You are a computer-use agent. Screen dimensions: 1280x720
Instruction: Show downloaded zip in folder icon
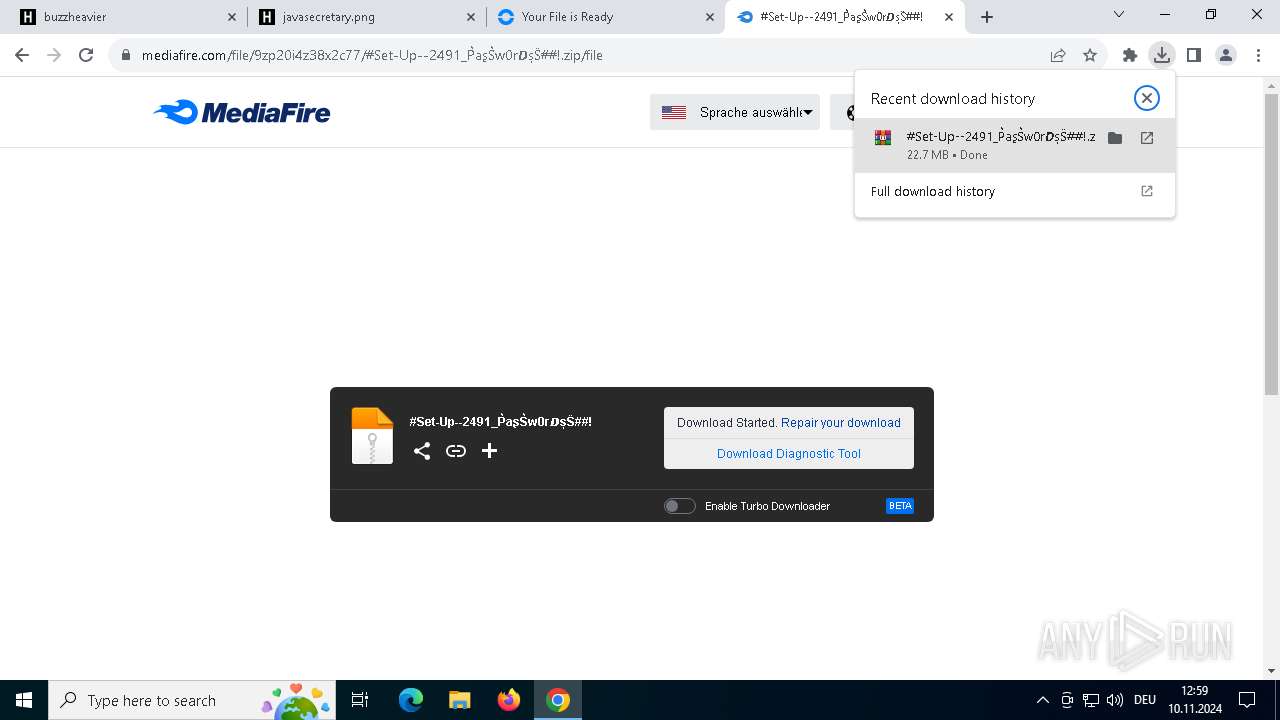(1115, 138)
